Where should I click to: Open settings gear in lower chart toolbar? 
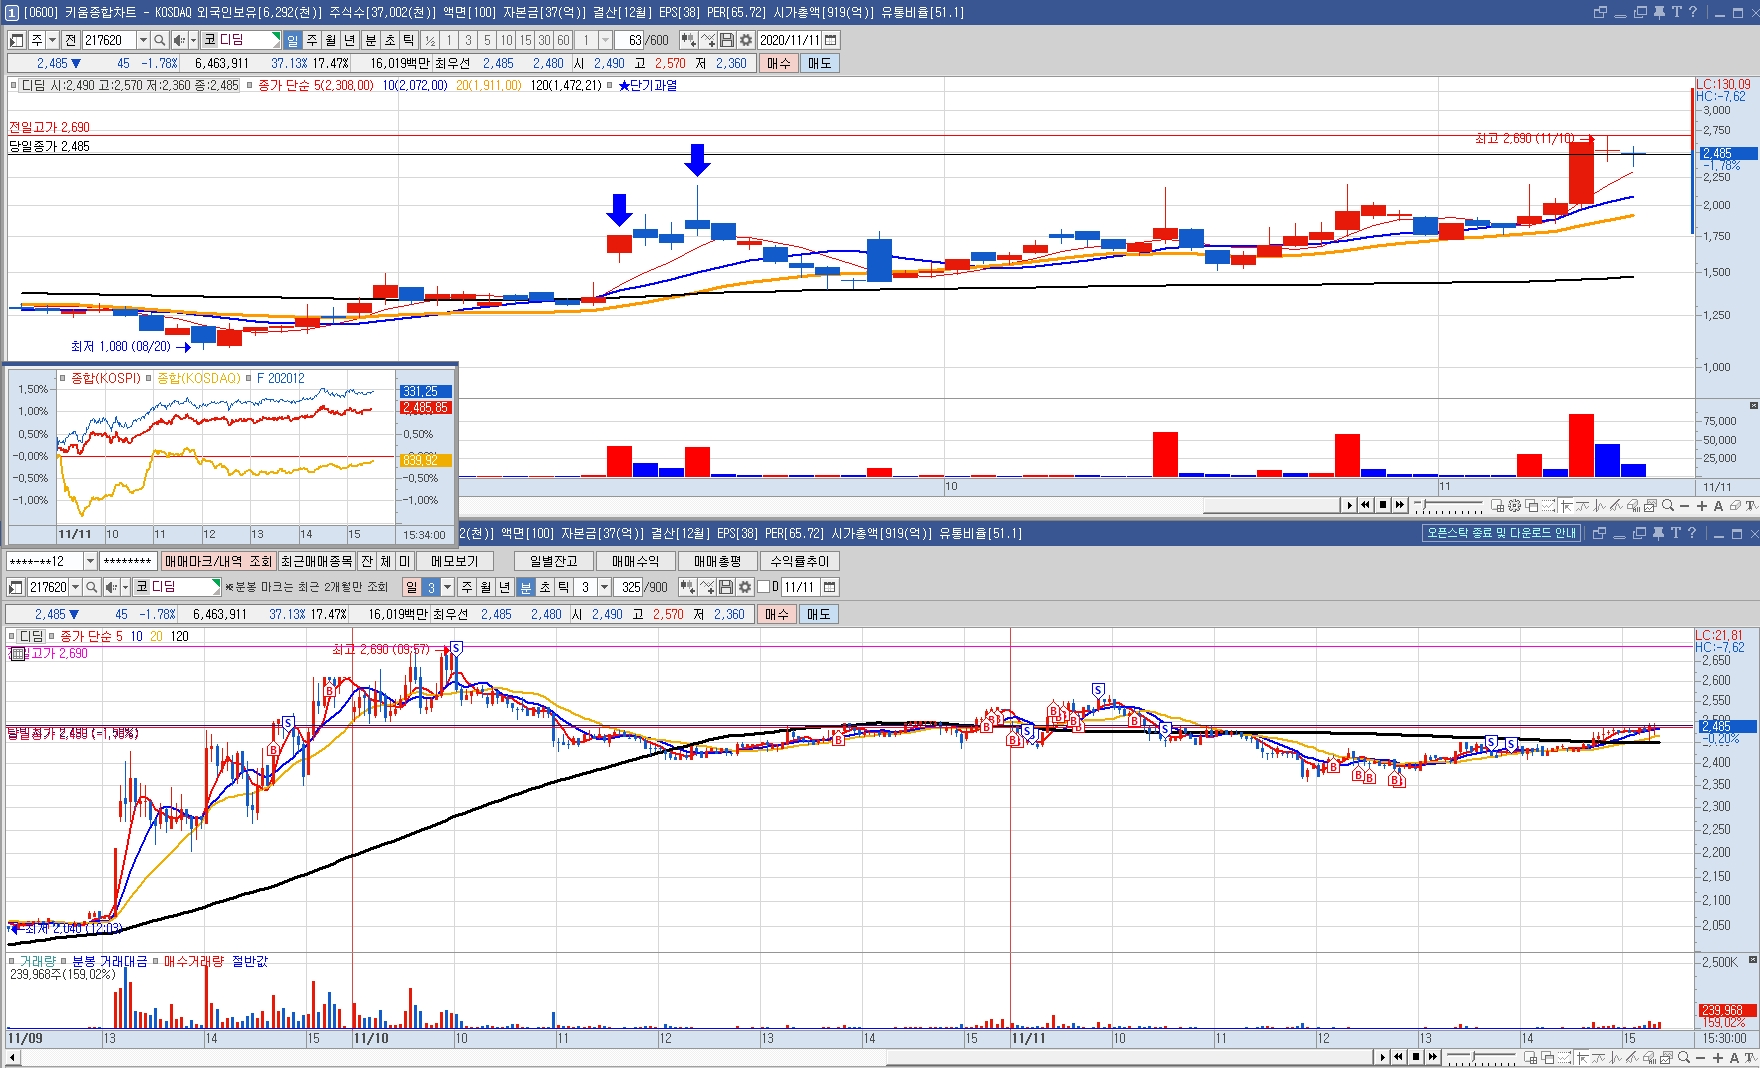point(745,587)
